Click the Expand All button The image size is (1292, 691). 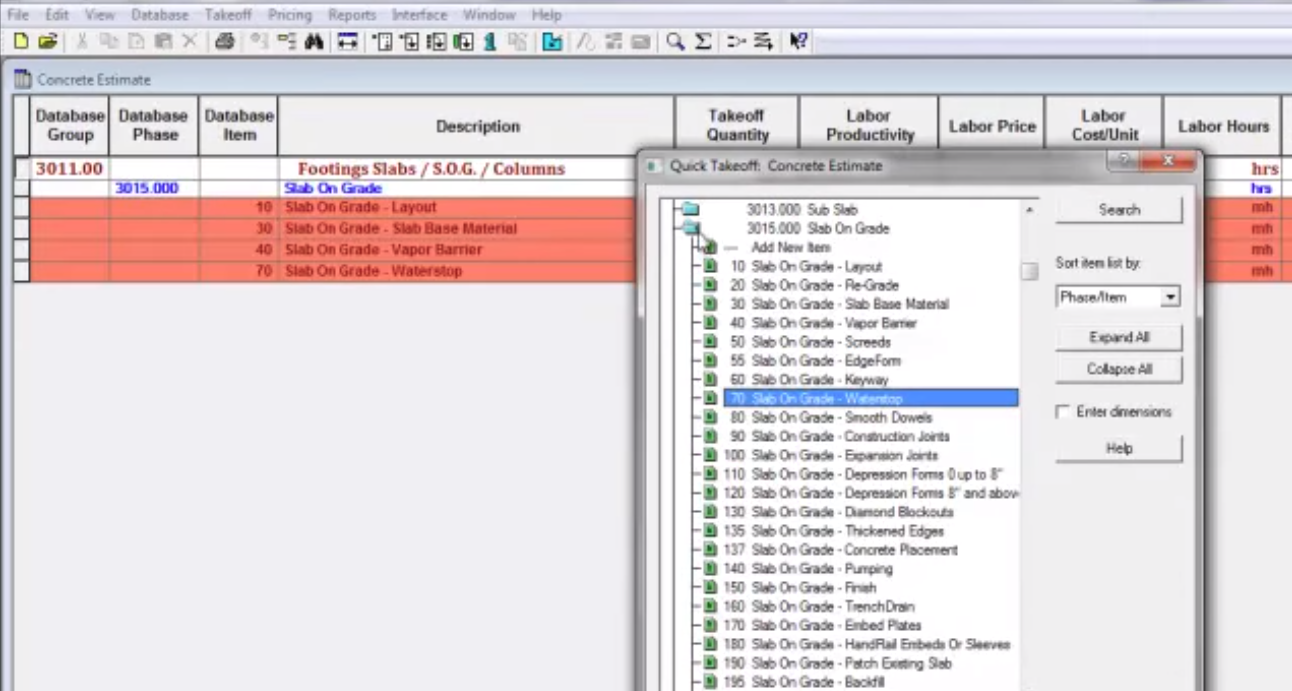coord(1119,338)
